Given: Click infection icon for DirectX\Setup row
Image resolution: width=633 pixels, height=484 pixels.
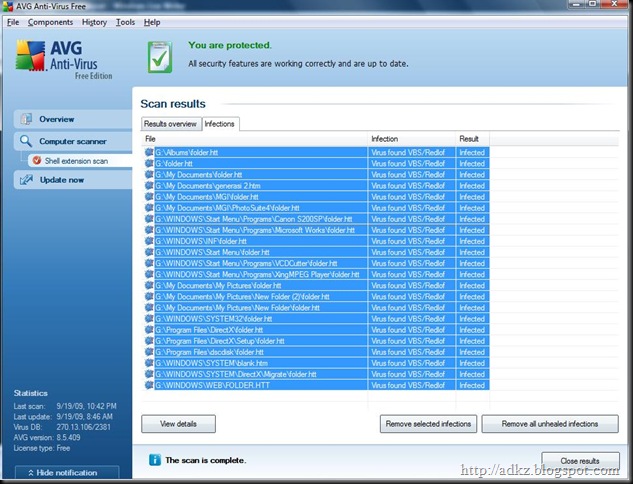Looking at the screenshot, I should [x=149, y=341].
